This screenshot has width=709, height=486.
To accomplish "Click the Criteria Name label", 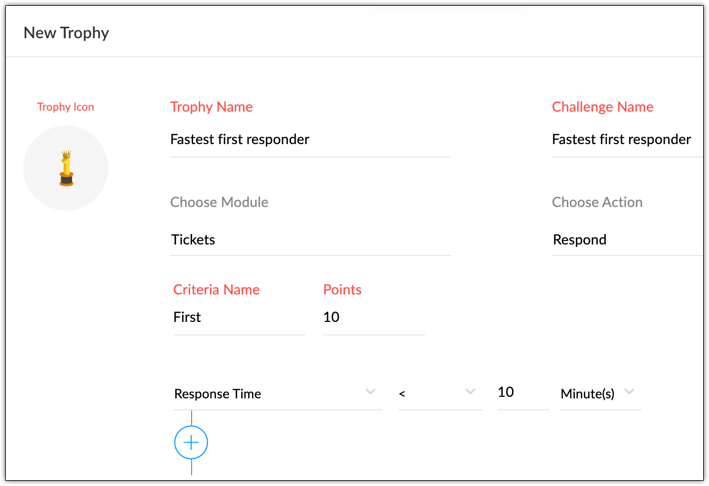I will tap(216, 290).
